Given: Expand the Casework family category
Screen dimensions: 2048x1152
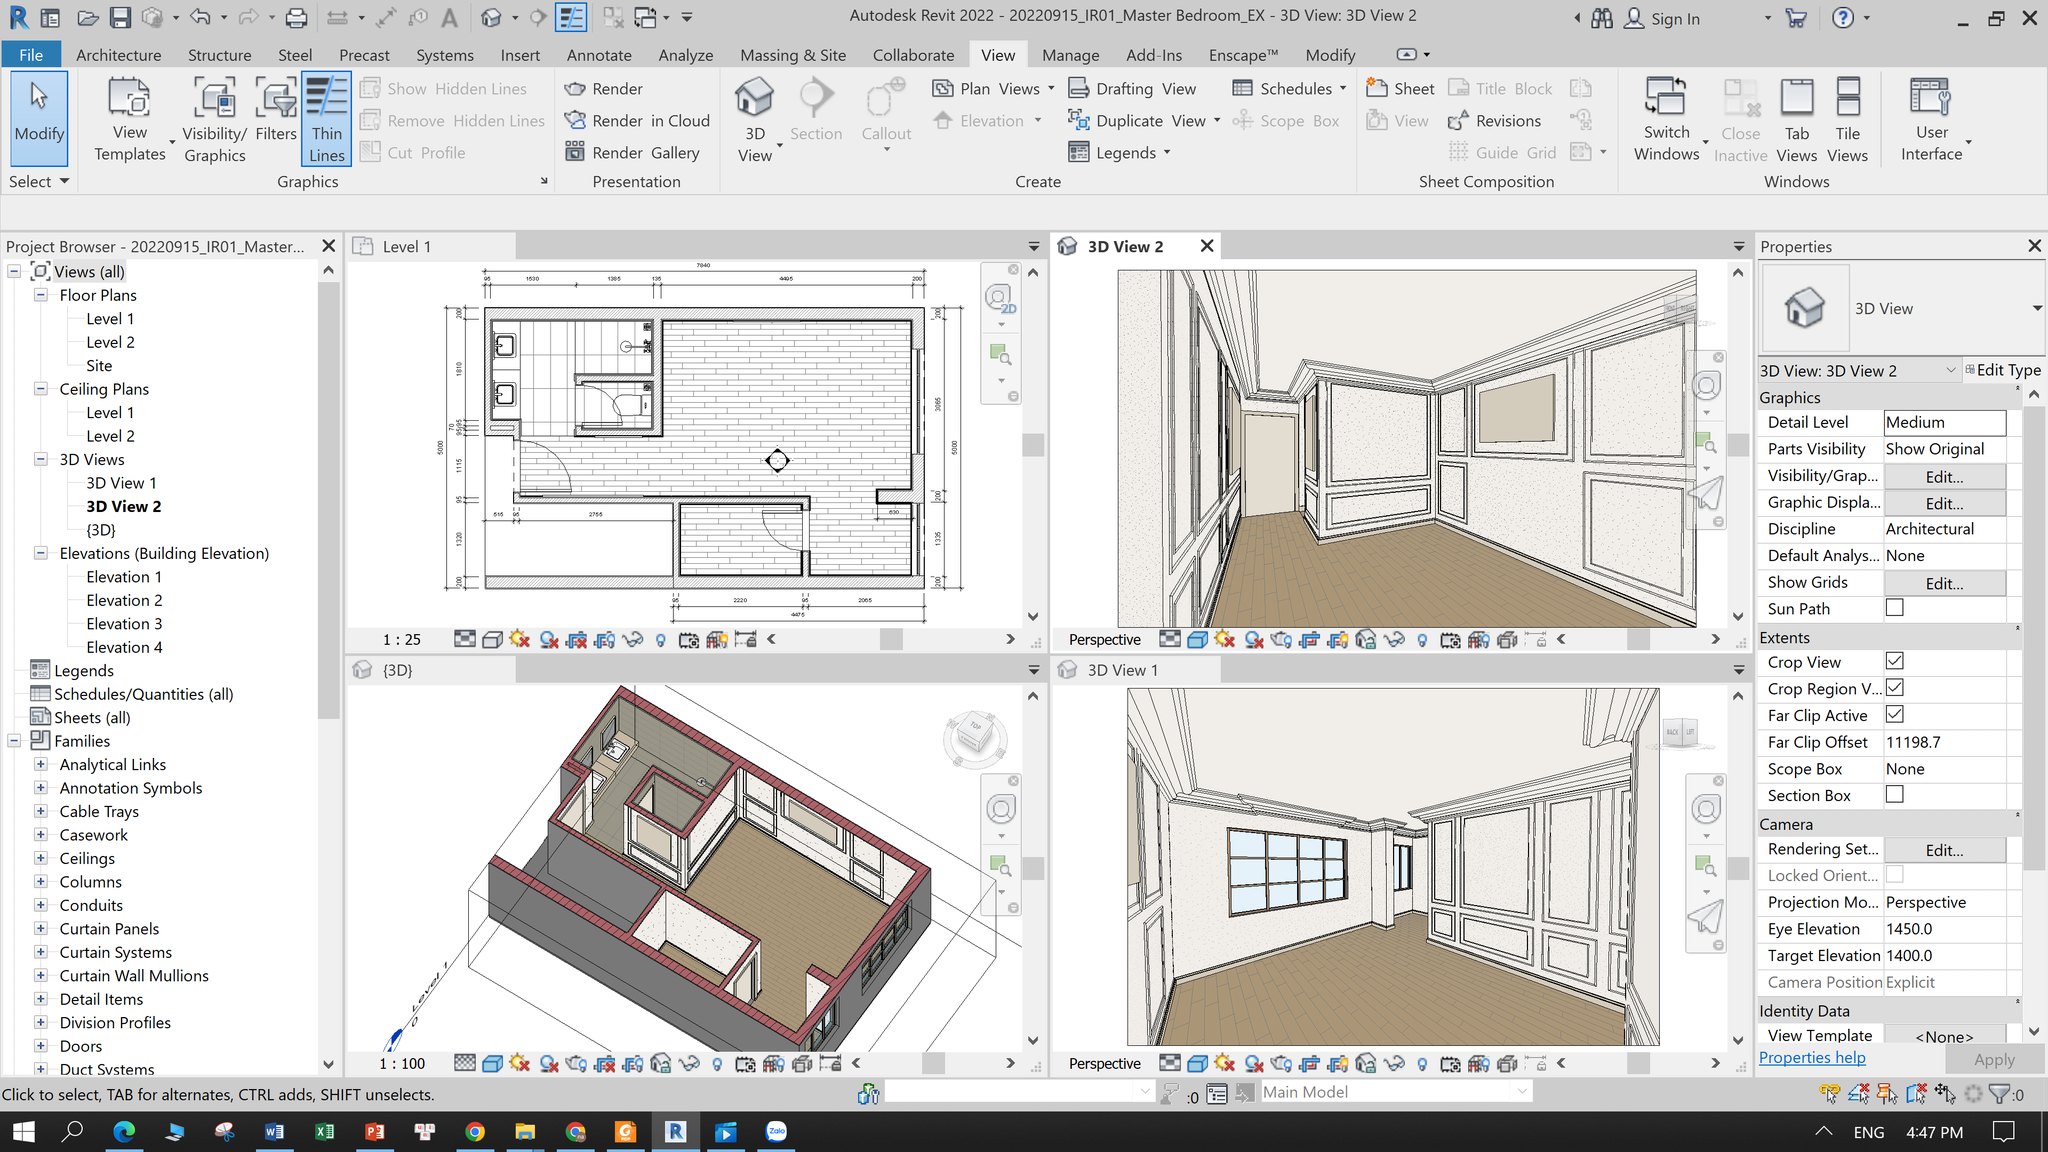Looking at the screenshot, I should [x=41, y=834].
